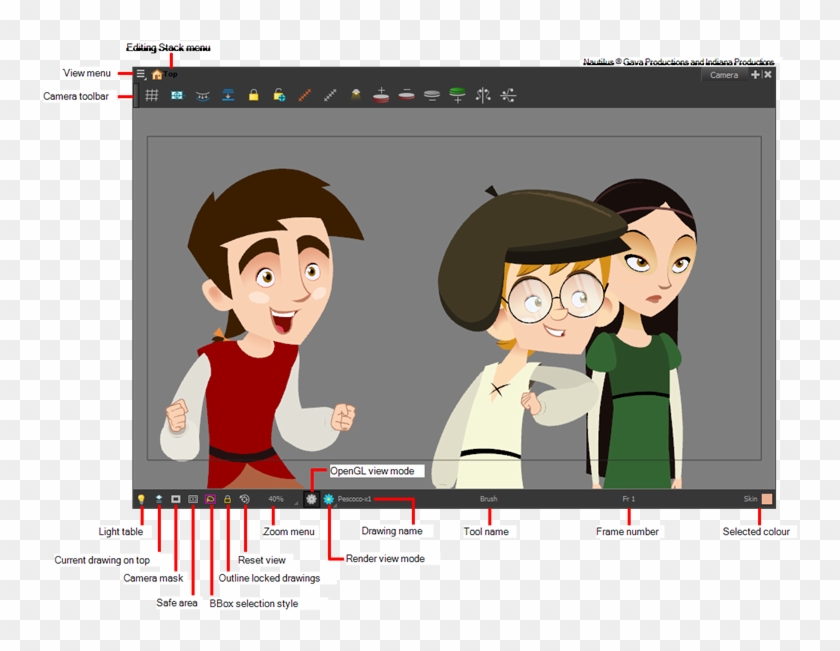Select the Render view mode icon
This screenshot has height=651, width=840.
point(331,500)
